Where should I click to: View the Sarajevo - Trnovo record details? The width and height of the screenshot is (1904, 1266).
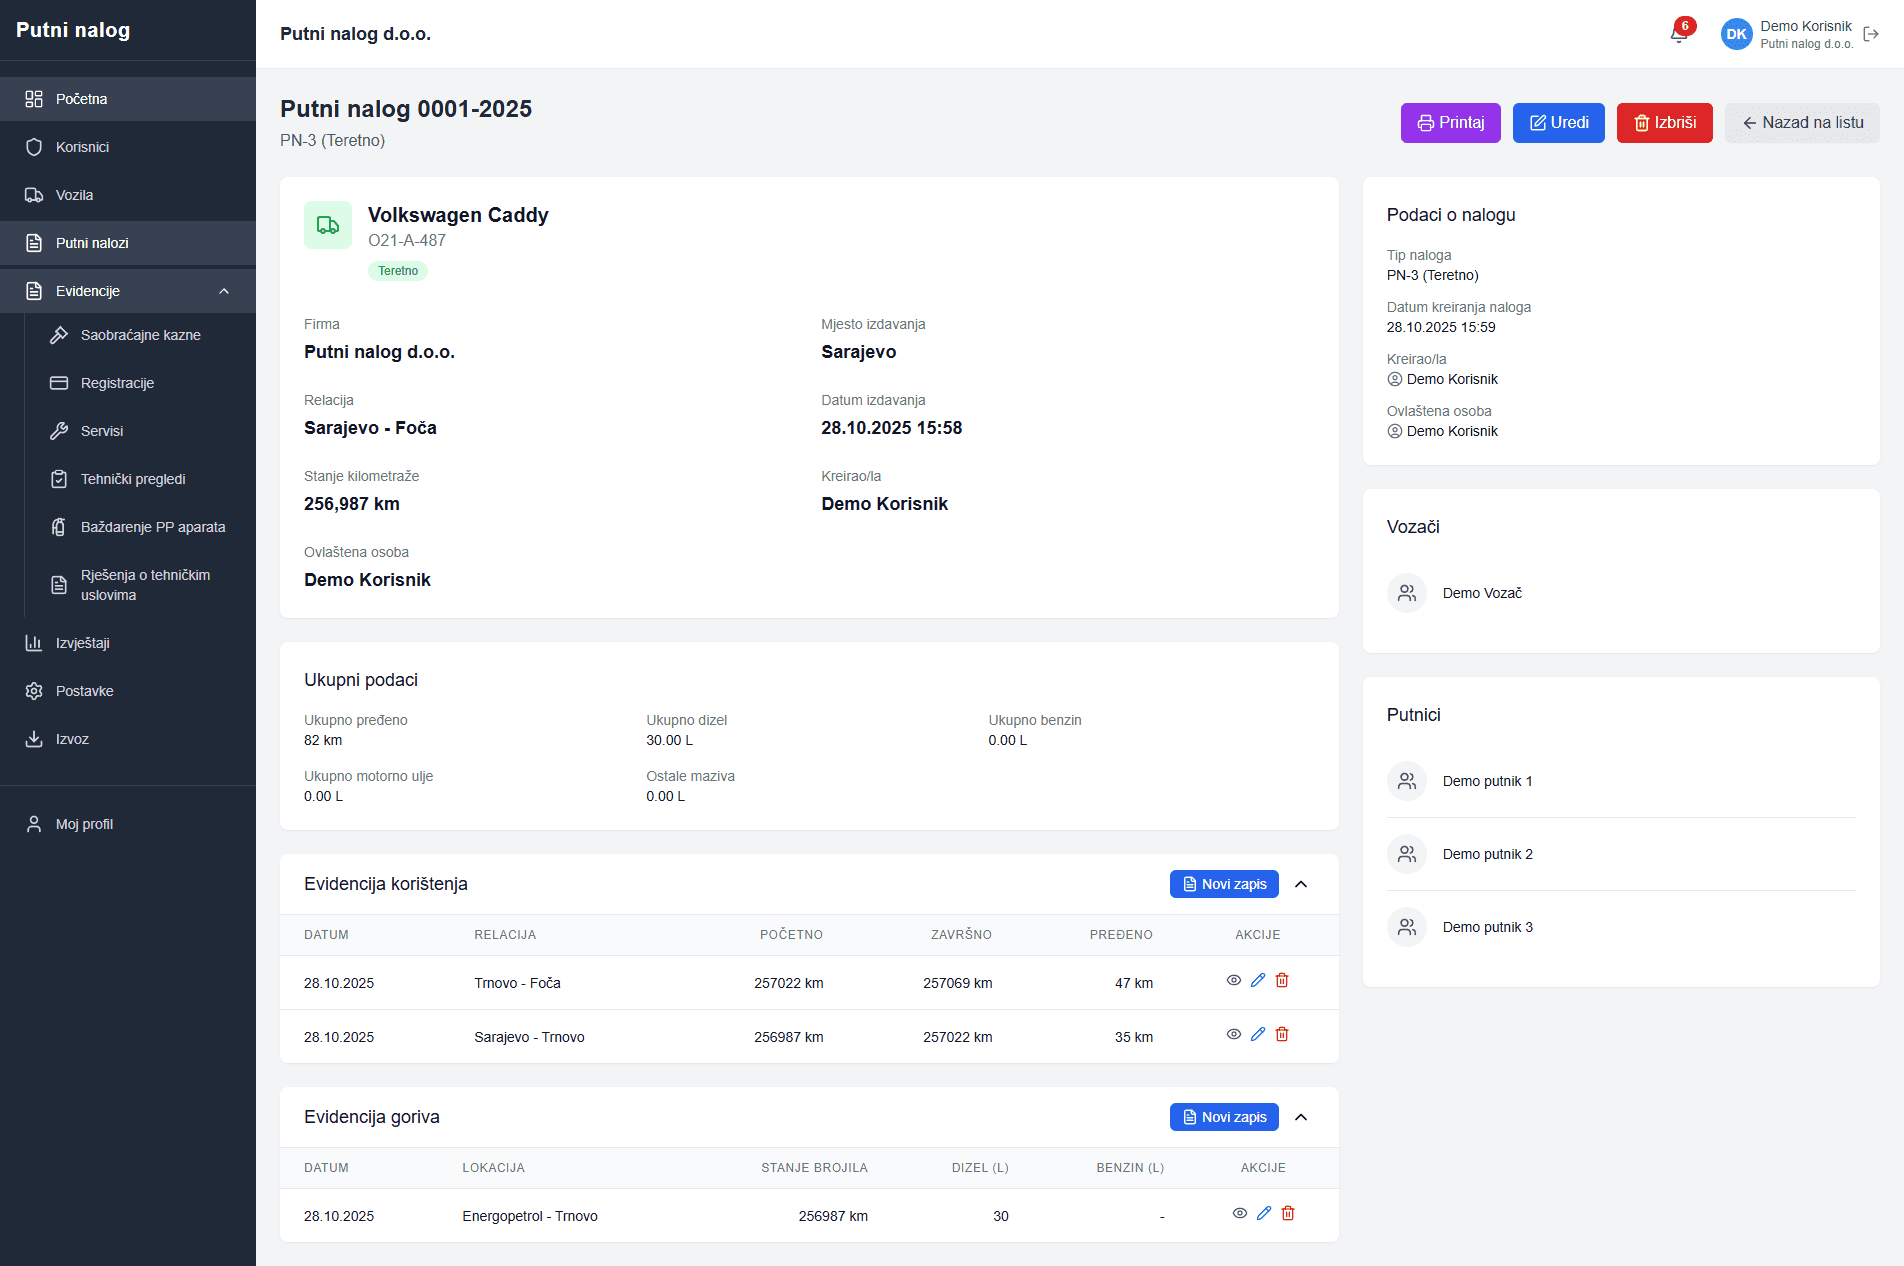1234,1035
